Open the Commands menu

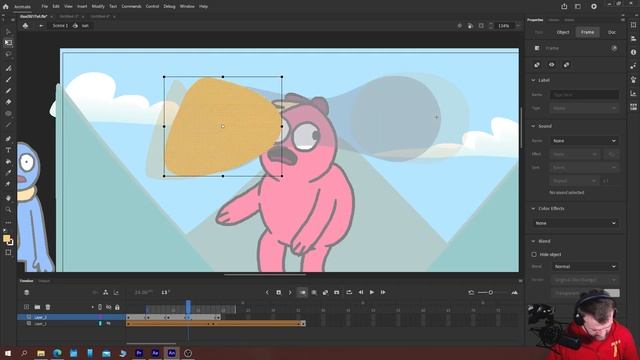pos(131,7)
